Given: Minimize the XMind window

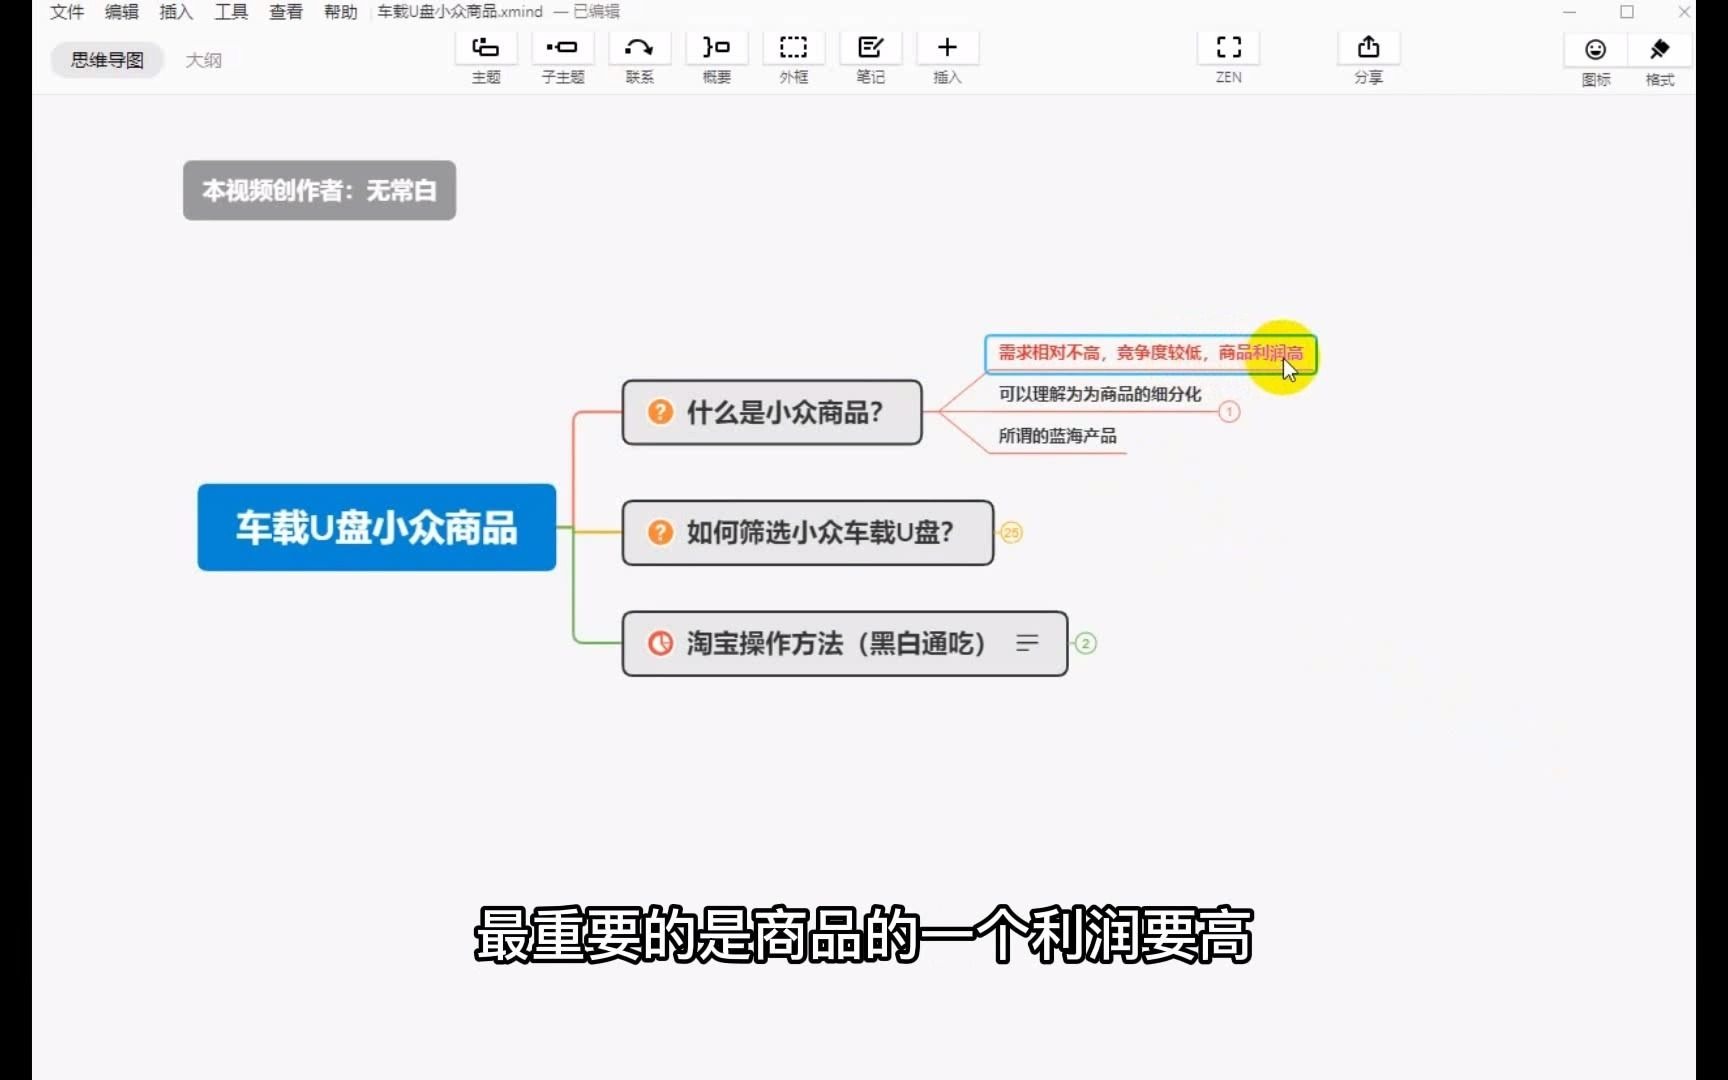Looking at the screenshot, I should [x=1569, y=12].
